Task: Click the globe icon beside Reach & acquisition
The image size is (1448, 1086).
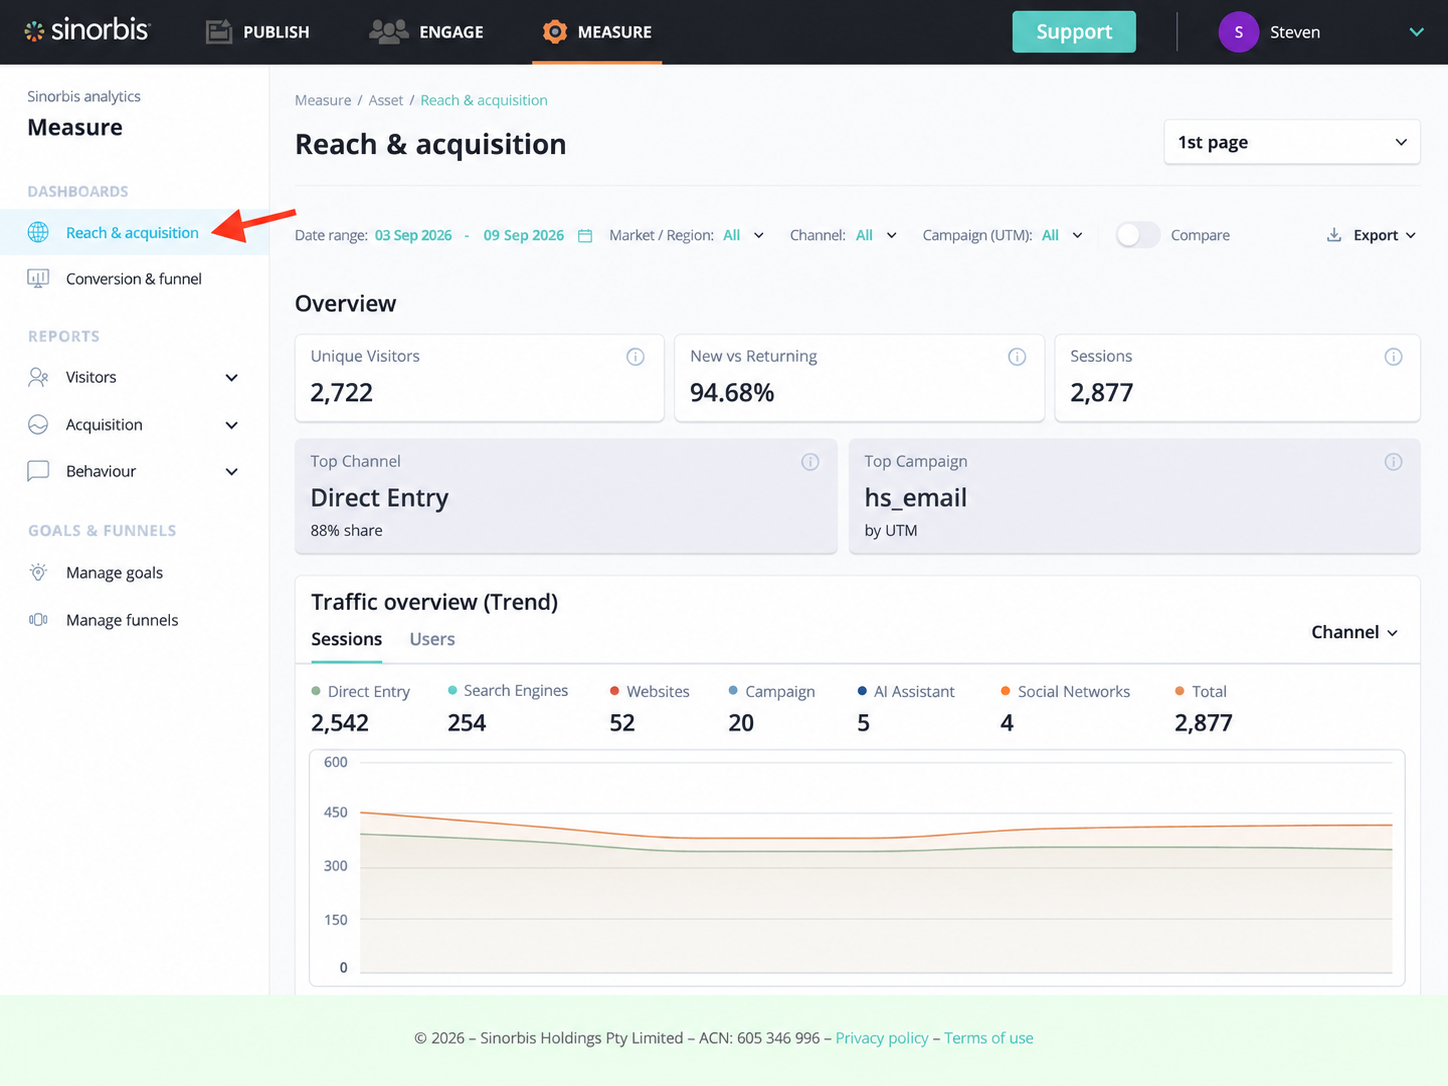Action: click(x=38, y=233)
